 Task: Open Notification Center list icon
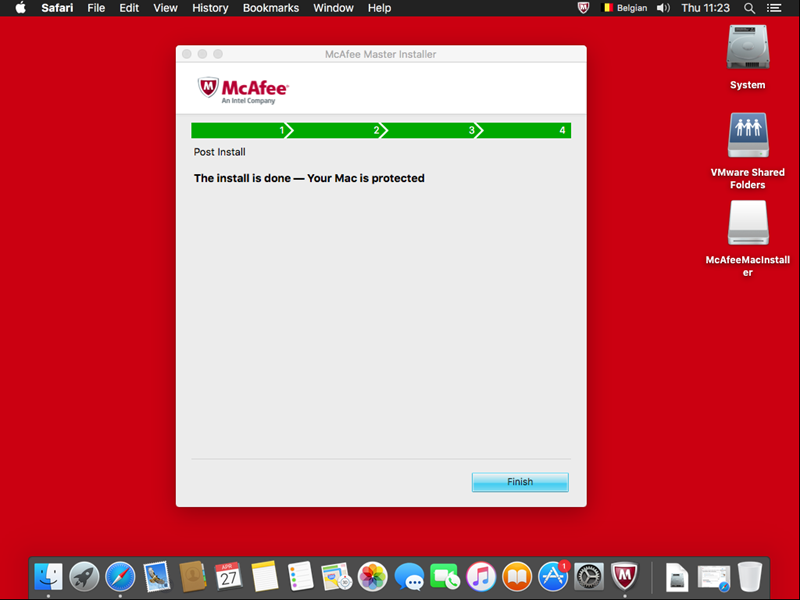[x=774, y=8]
